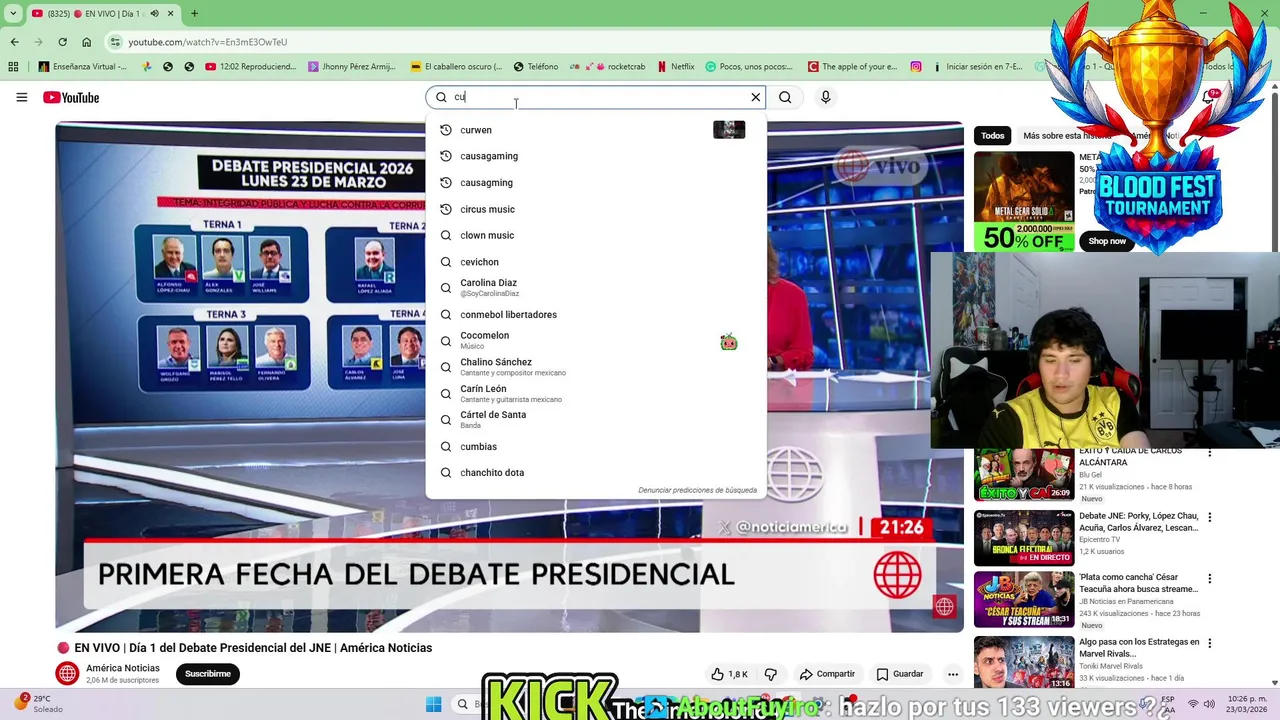Viewport: 1280px width, 720px height.
Task: Subscribe with the Suscribirme button
Action: coord(208,674)
